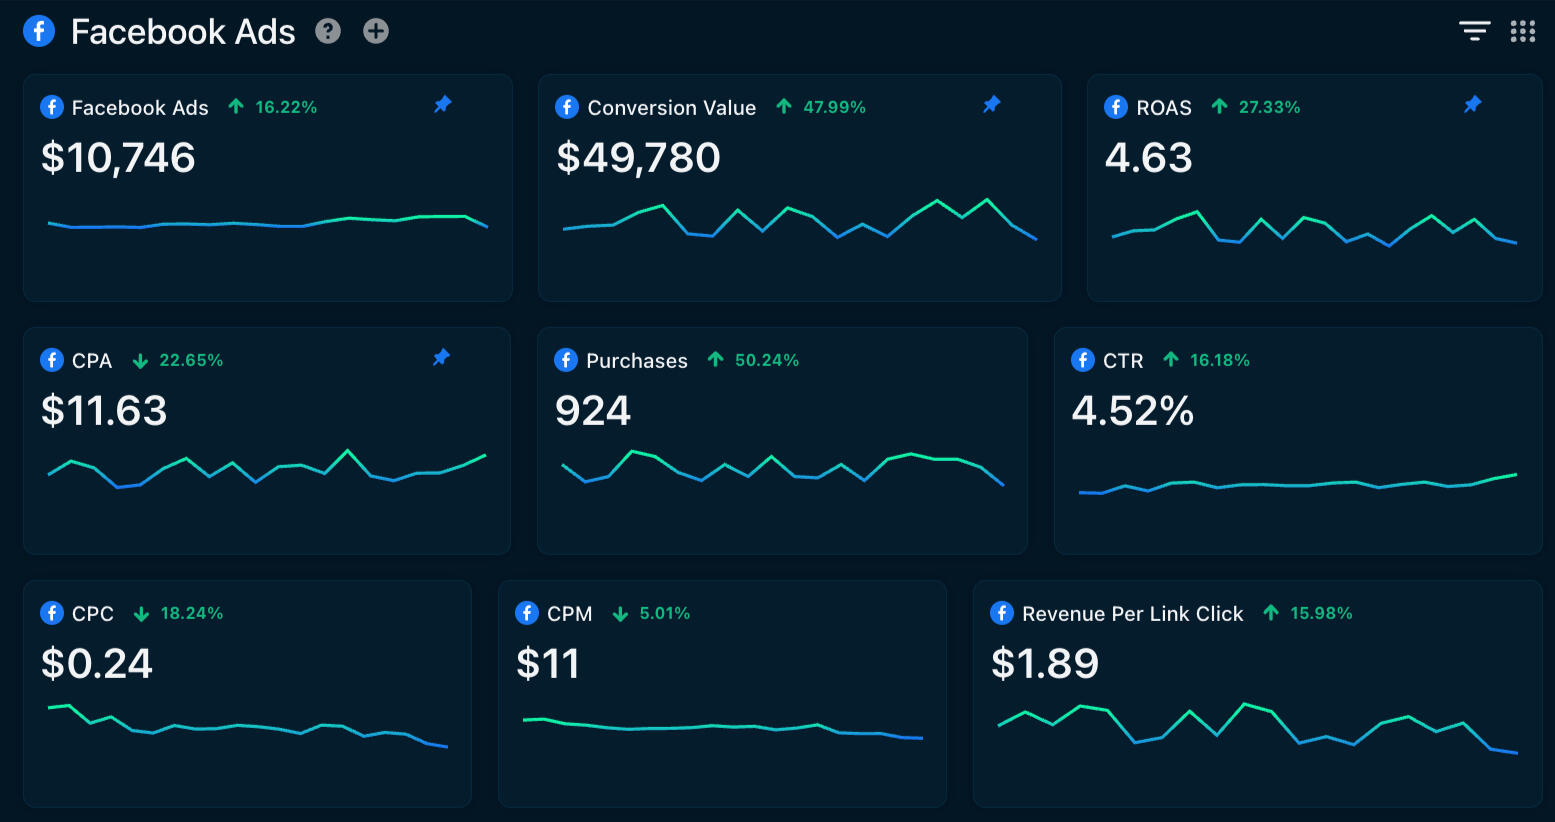Click the Facebook logo beside CPM
This screenshot has height=822, width=1555.
click(x=527, y=613)
